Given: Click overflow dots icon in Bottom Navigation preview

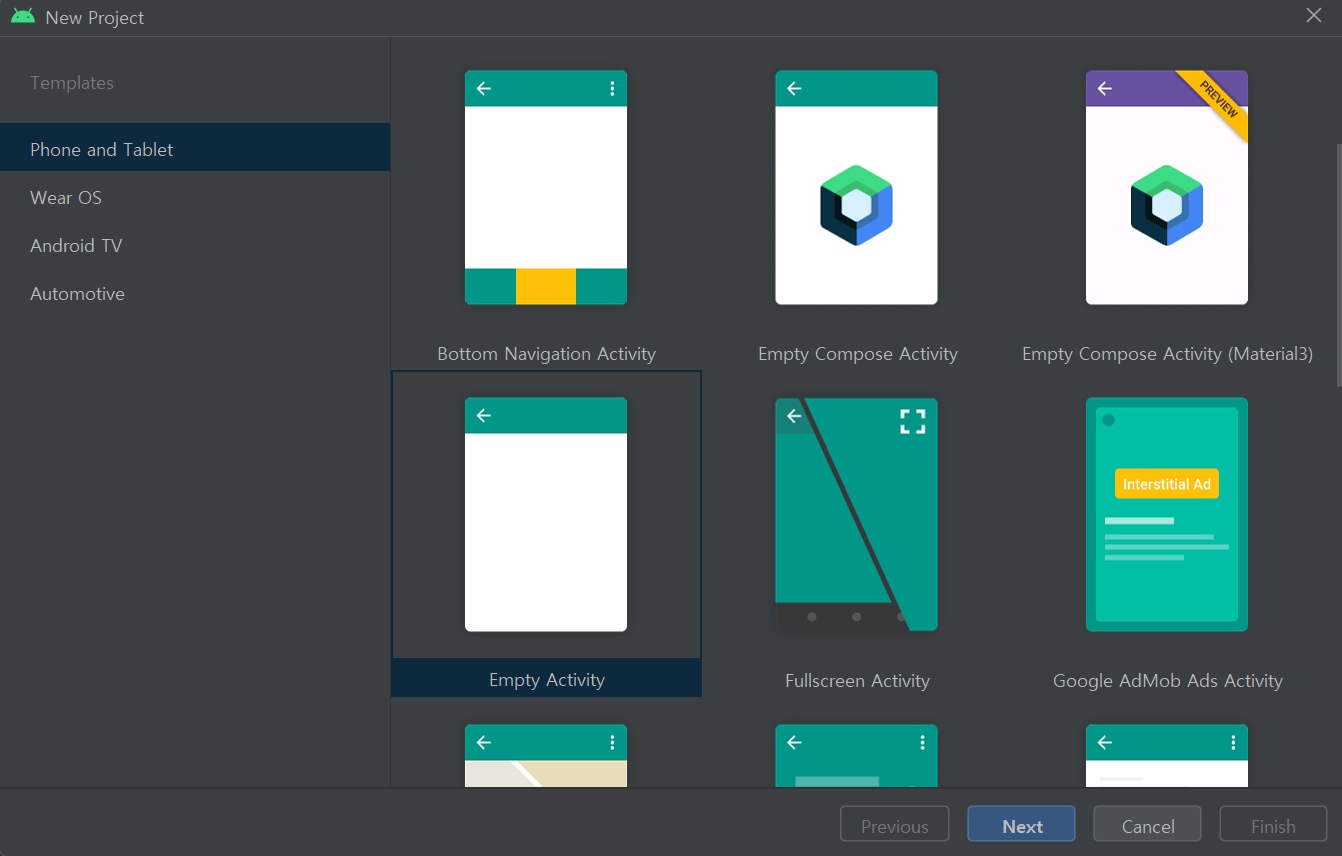Looking at the screenshot, I should coord(612,89).
